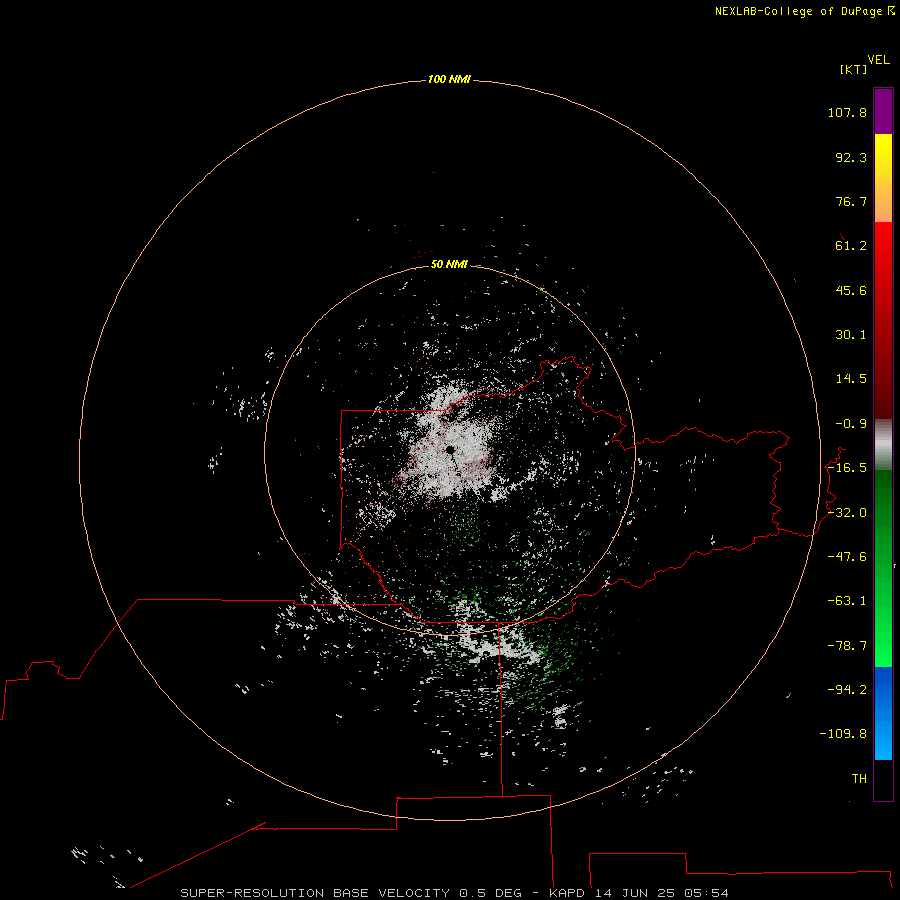Click the 45.6 legend value
The width and height of the screenshot is (900, 900).
coord(851,290)
